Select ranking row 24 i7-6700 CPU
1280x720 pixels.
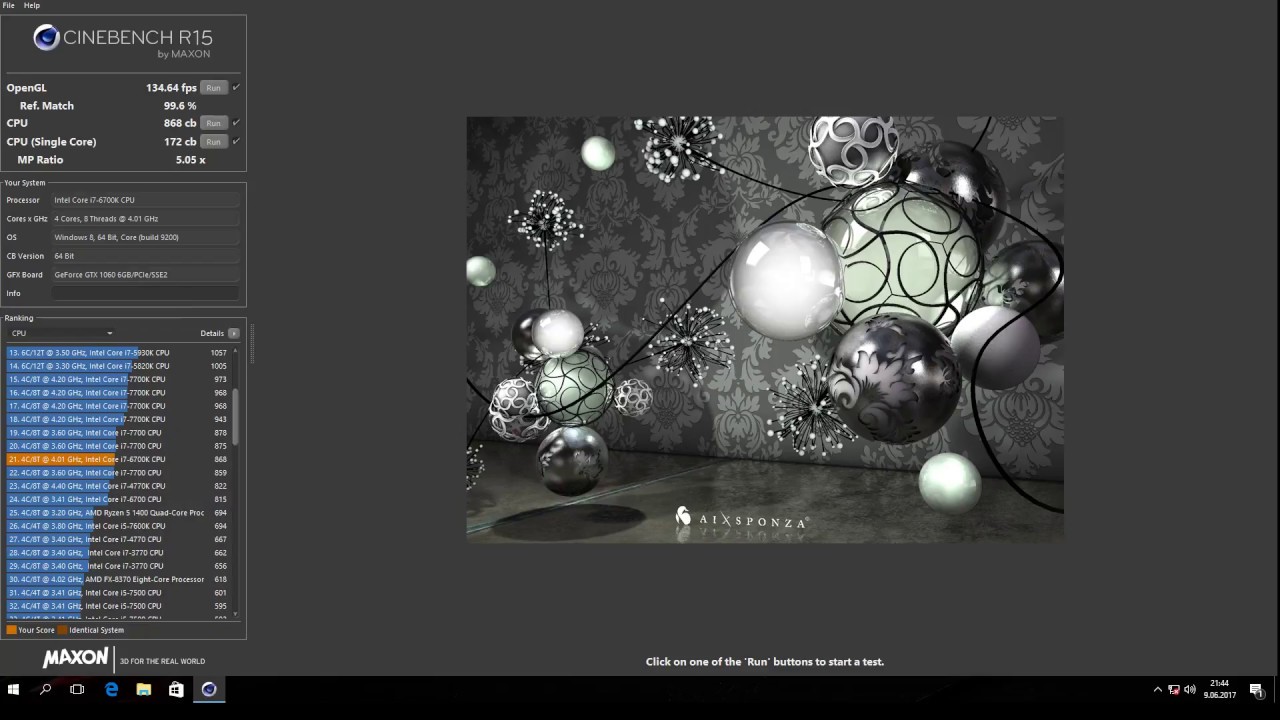tap(118, 499)
